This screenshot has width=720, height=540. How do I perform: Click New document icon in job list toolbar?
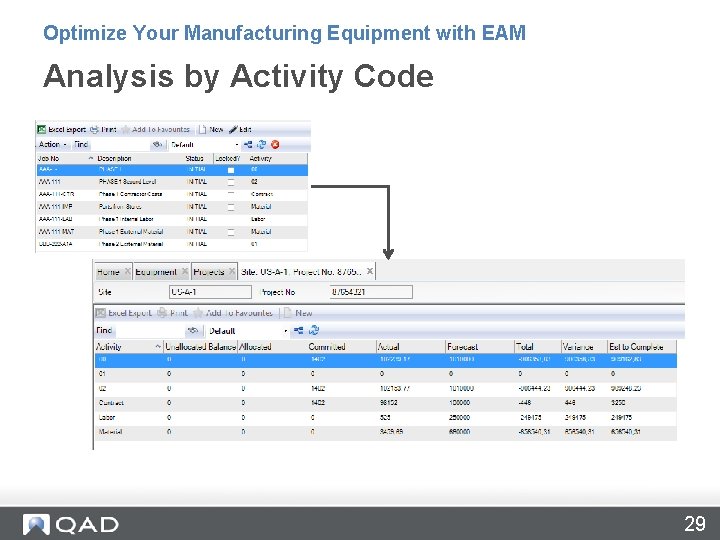click(x=202, y=129)
